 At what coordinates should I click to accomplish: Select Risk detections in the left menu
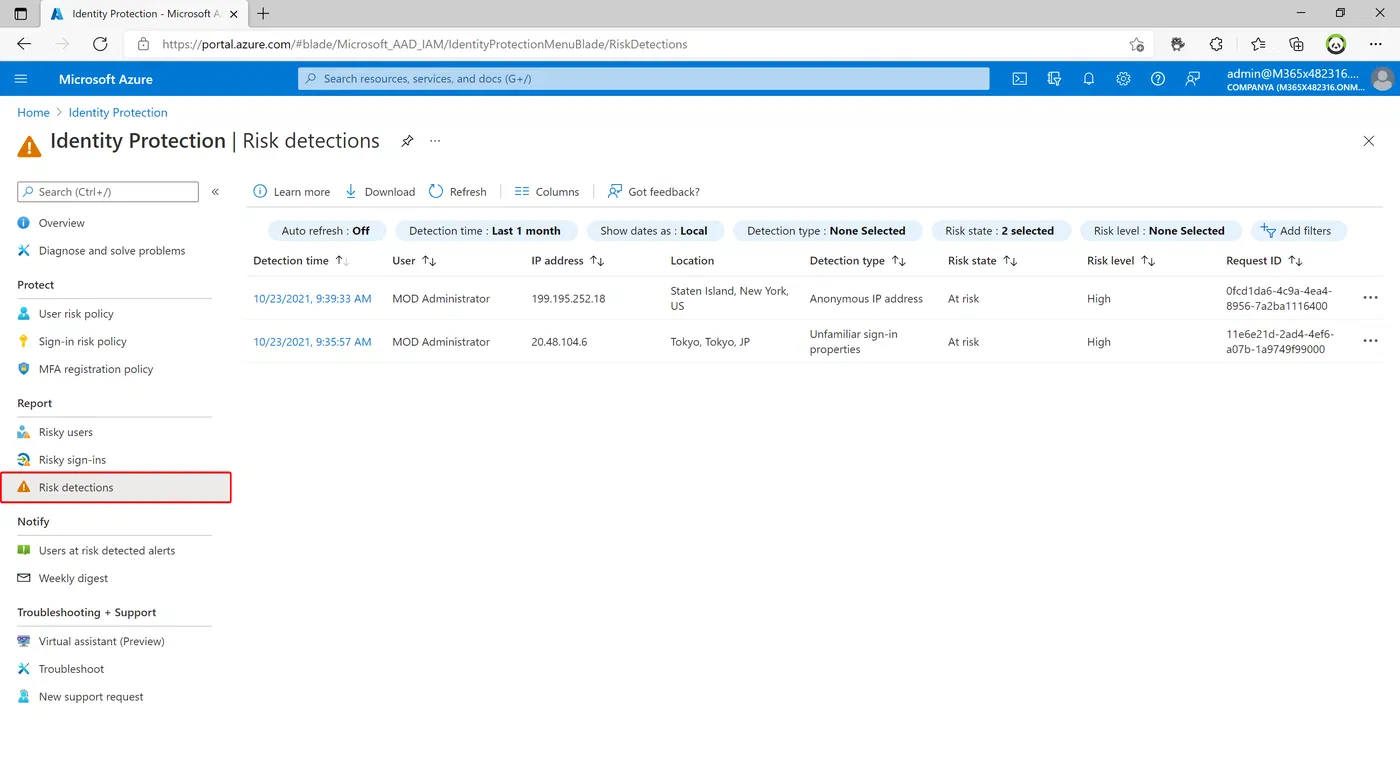click(x=115, y=488)
